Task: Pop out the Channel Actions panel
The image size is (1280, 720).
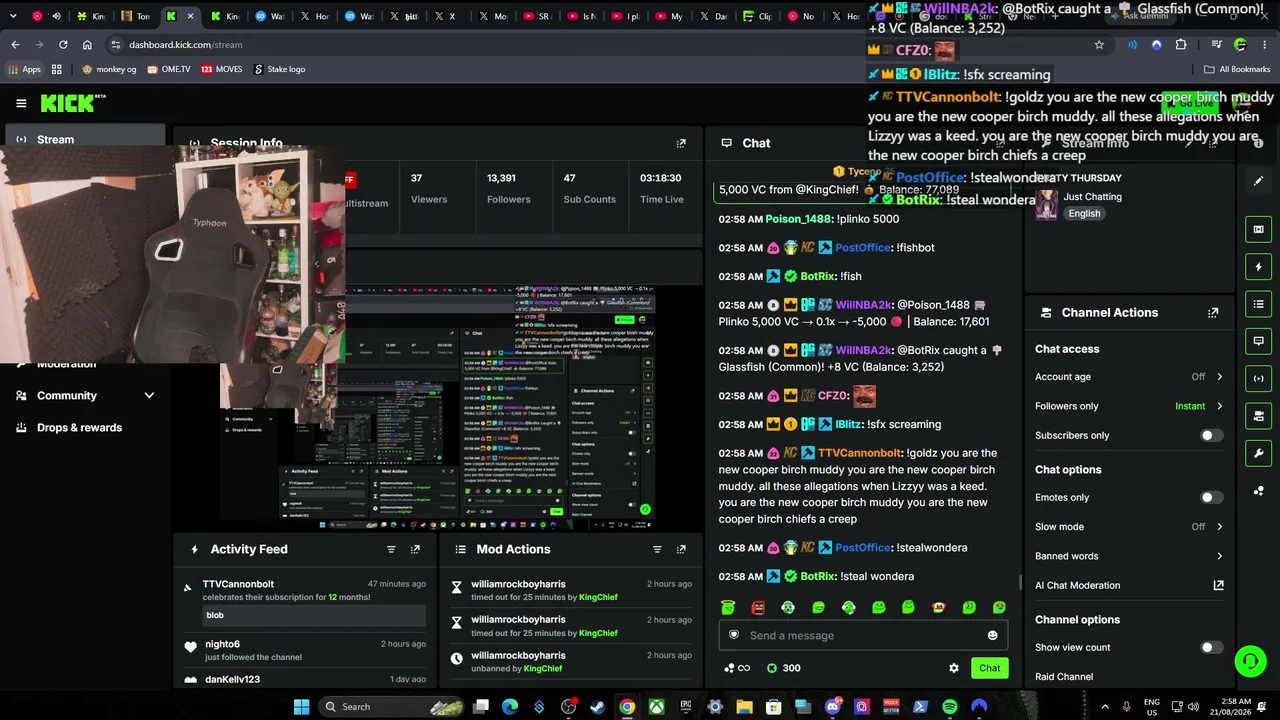Action: click(1213, 313)
